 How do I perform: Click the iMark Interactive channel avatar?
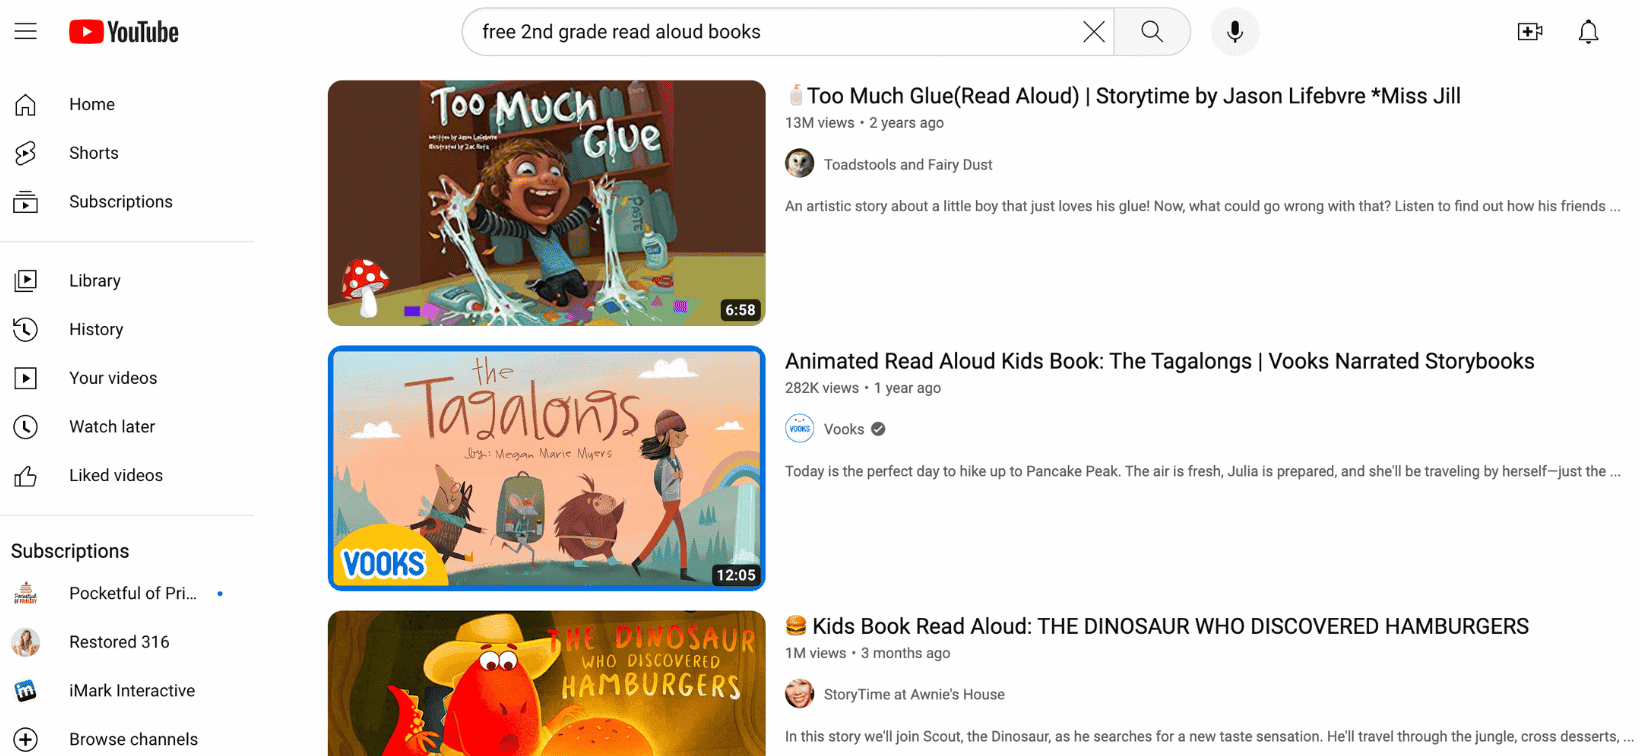[x=26, y=691]
